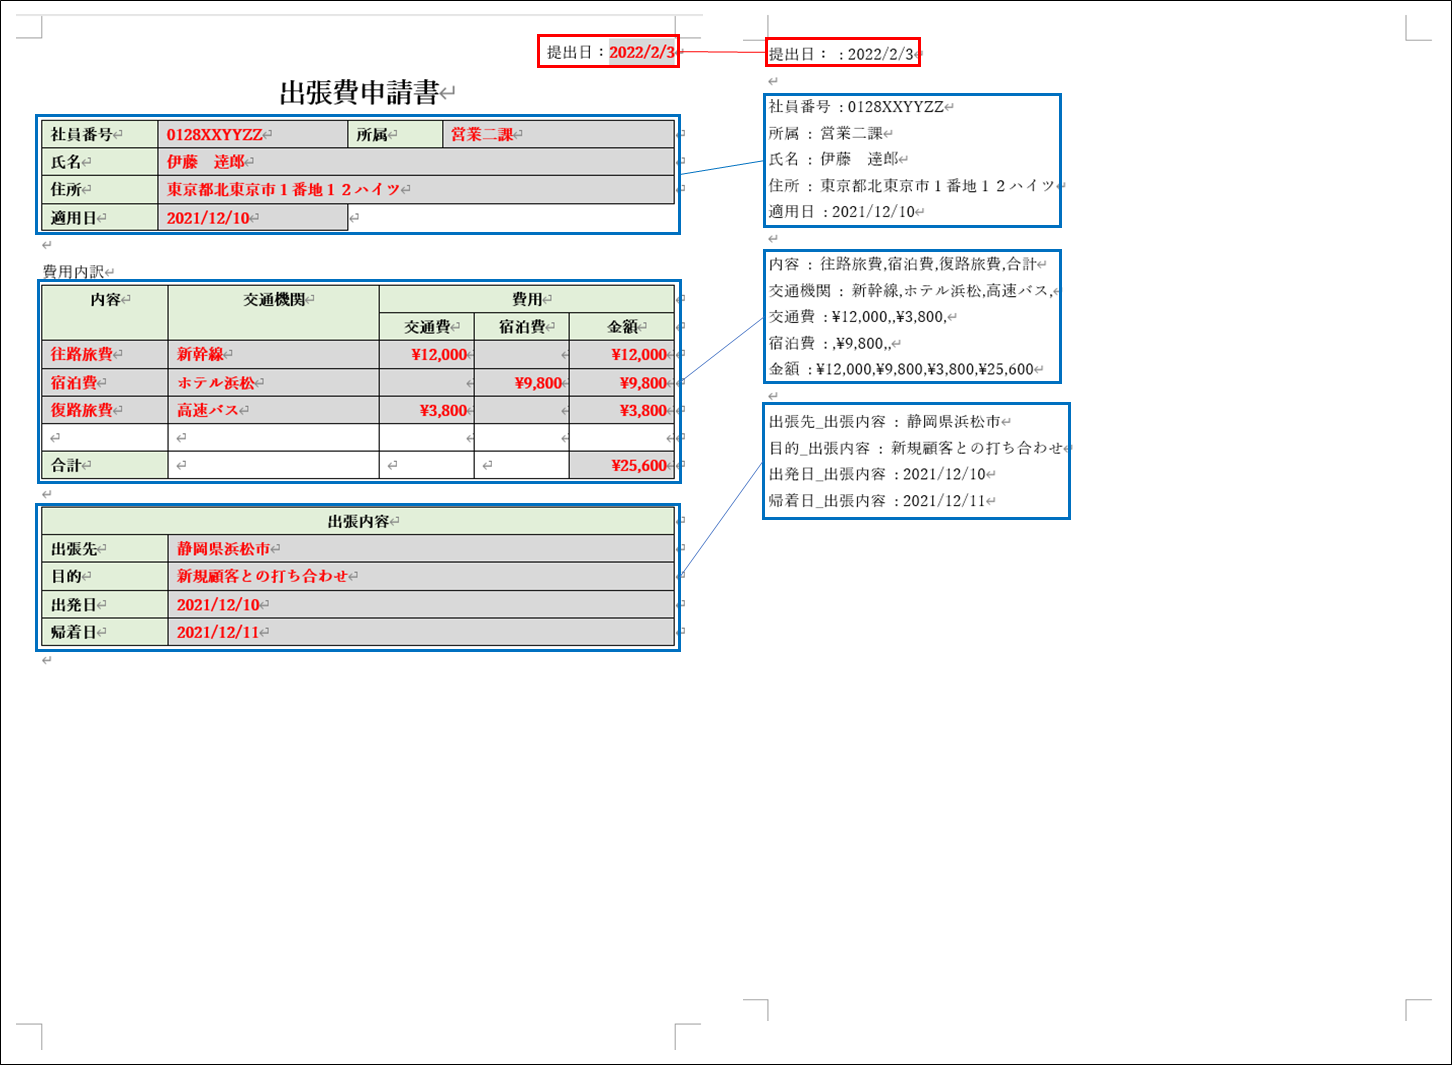Select the red 高速バス cell
The image size is (1452, 1065).
[x=274, y=410]
